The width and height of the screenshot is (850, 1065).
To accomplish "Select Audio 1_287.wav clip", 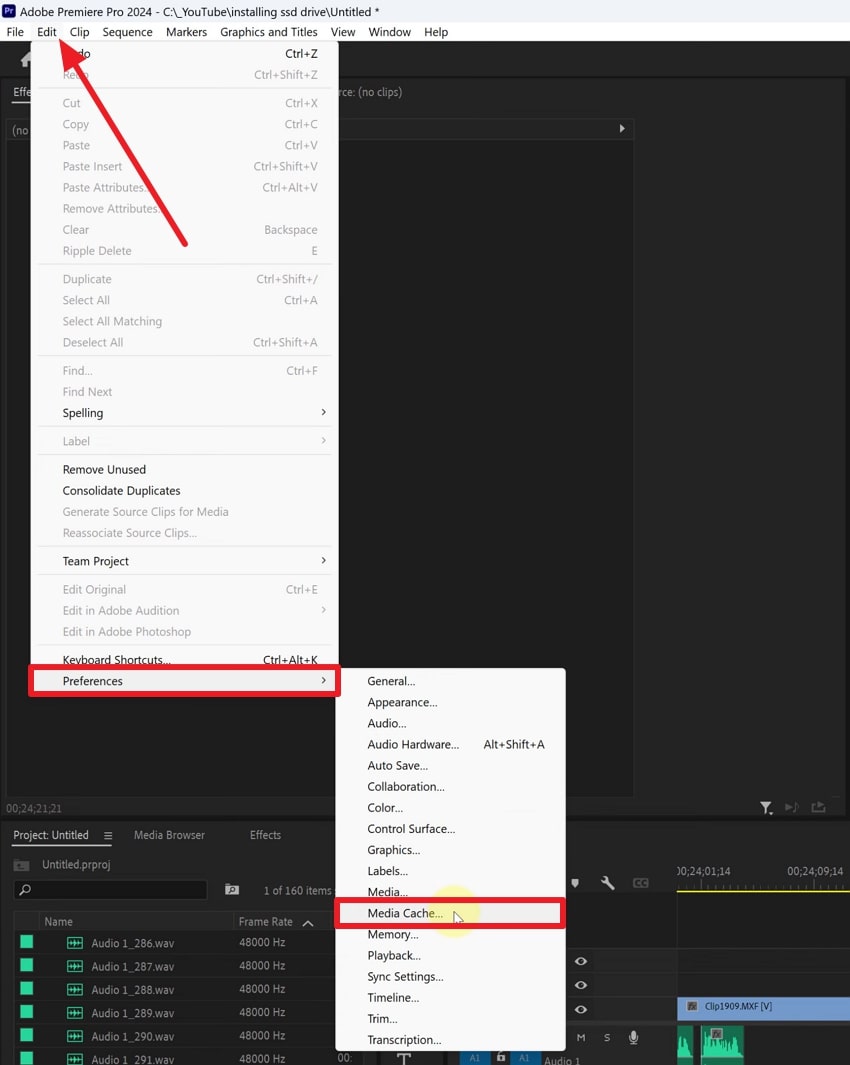I will 132,966.
